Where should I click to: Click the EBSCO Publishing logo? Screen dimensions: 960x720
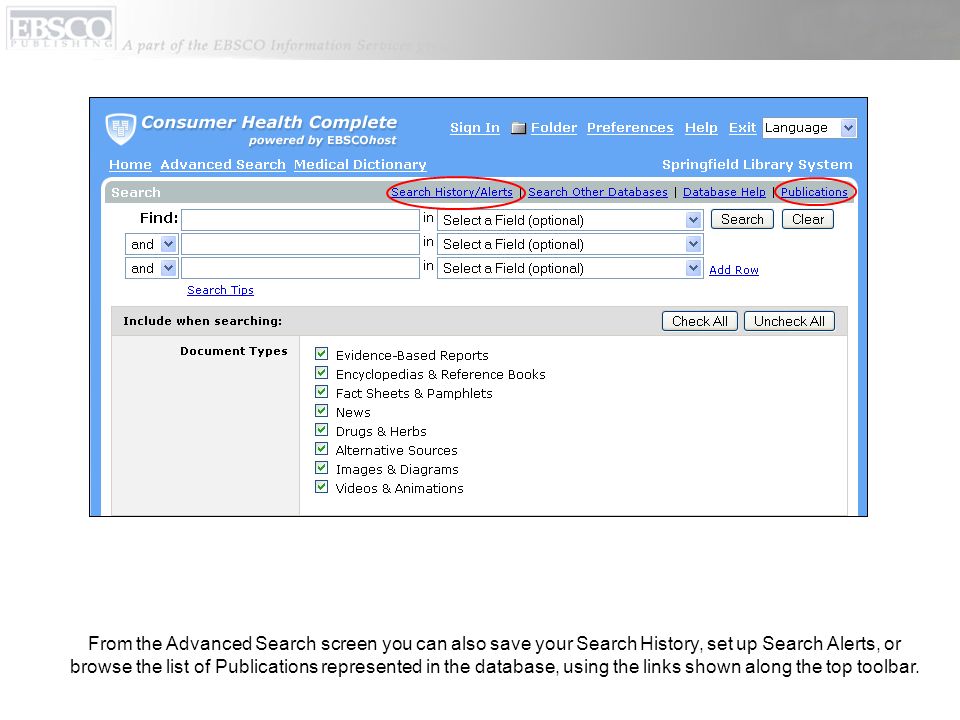point(60,28)
